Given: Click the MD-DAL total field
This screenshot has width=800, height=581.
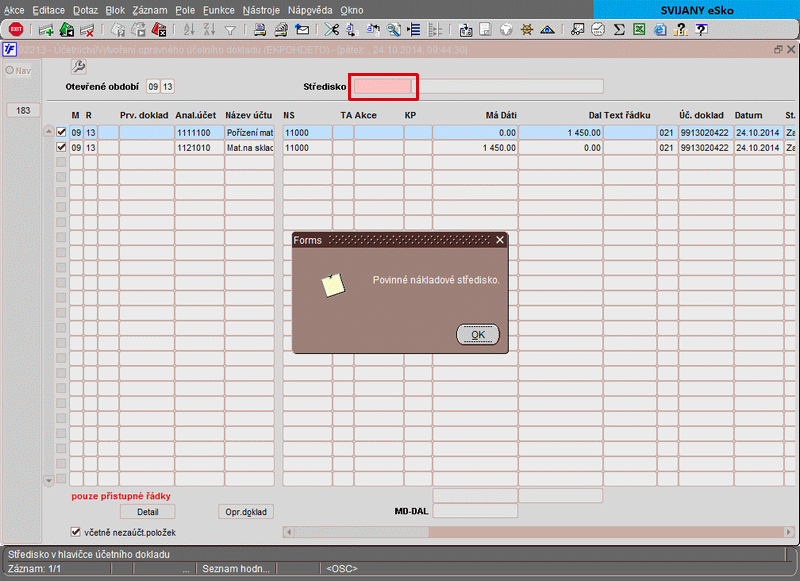Looking at the screenshot, I should pyautogui.click(x=475, y=511).
